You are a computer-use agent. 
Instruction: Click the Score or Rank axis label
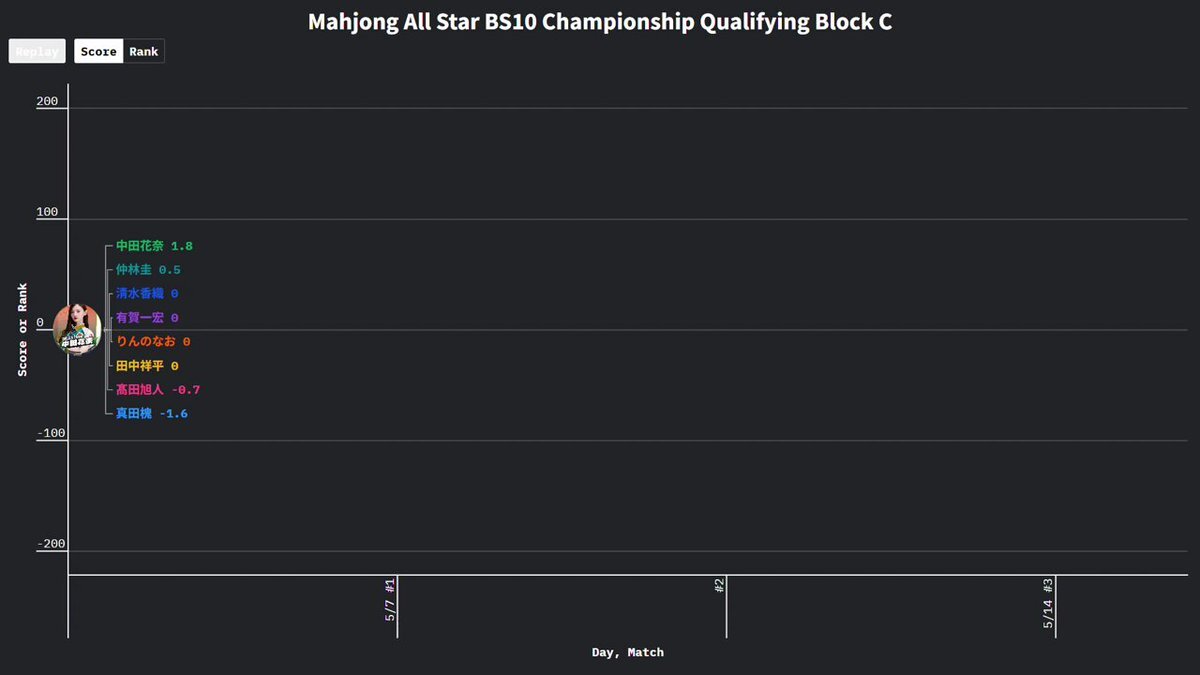coord(22,330)
